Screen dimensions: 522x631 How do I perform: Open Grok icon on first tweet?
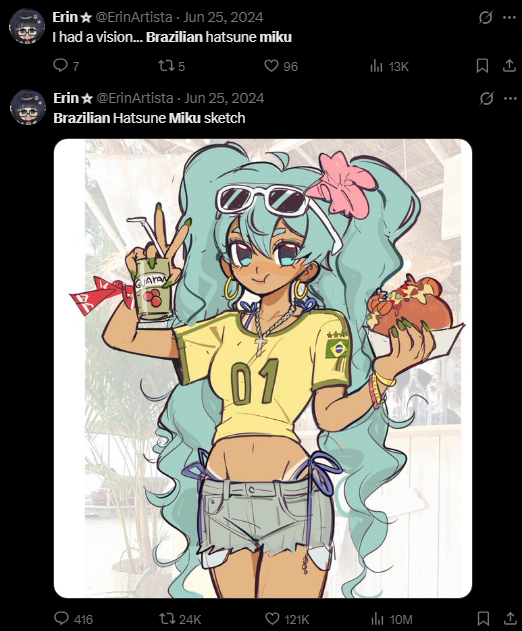click(x=486, y=17)
